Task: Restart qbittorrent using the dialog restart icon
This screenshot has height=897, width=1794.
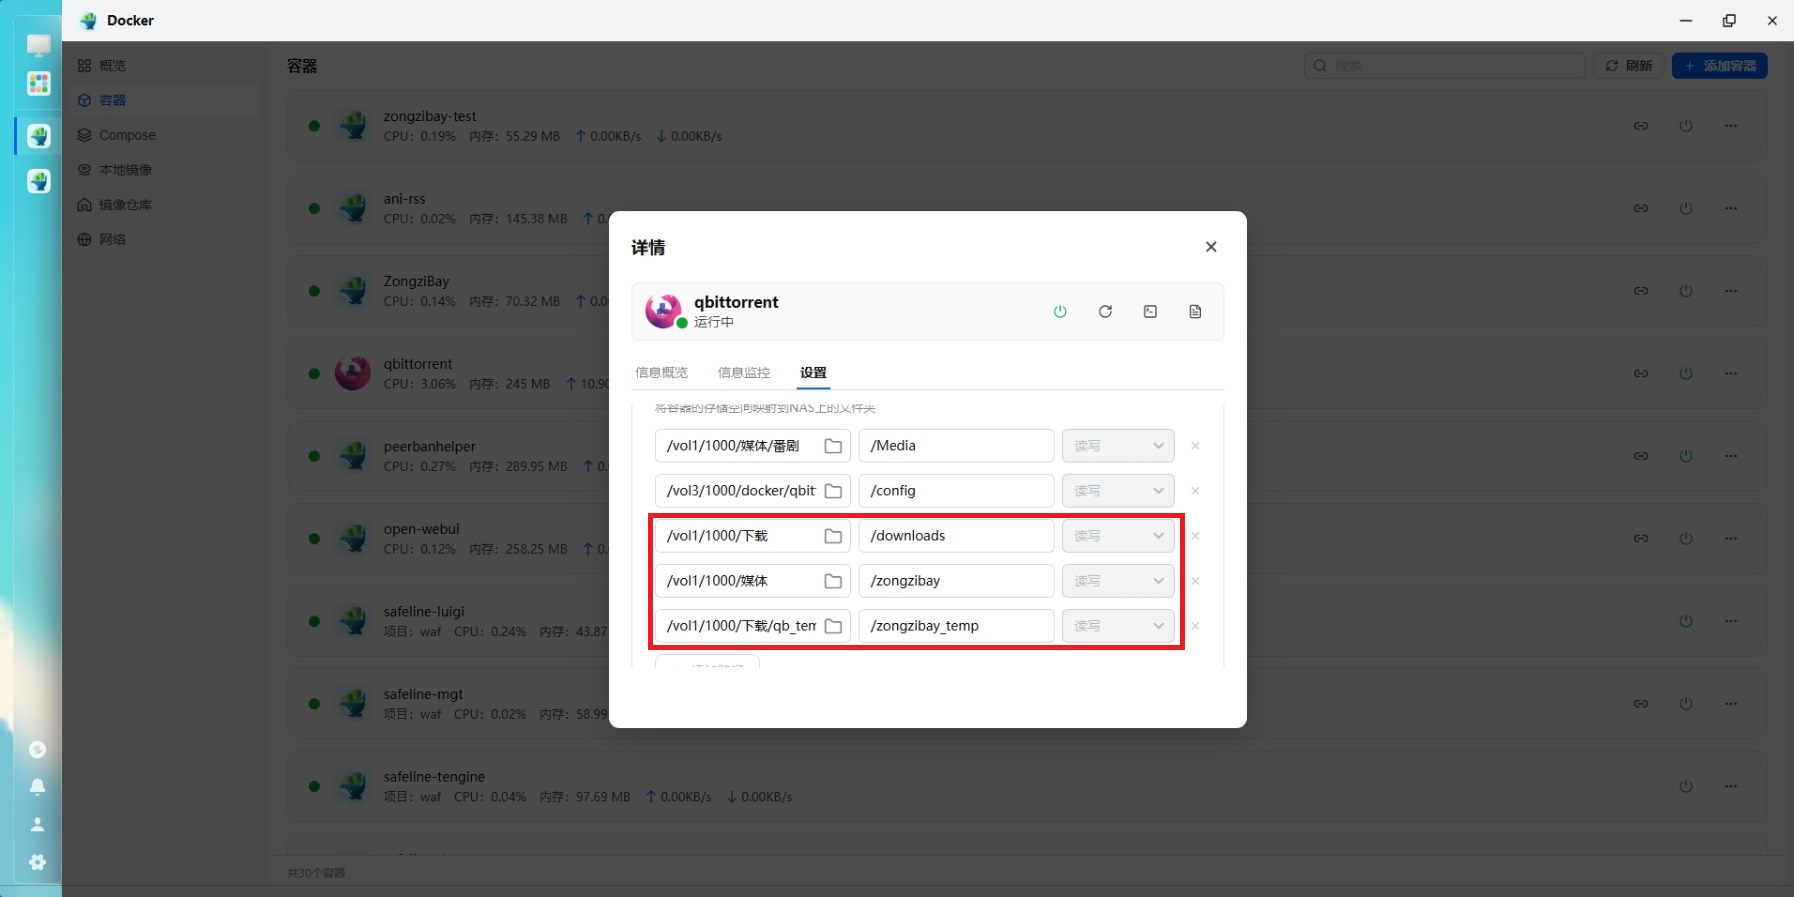Action: pos(1105,312)
